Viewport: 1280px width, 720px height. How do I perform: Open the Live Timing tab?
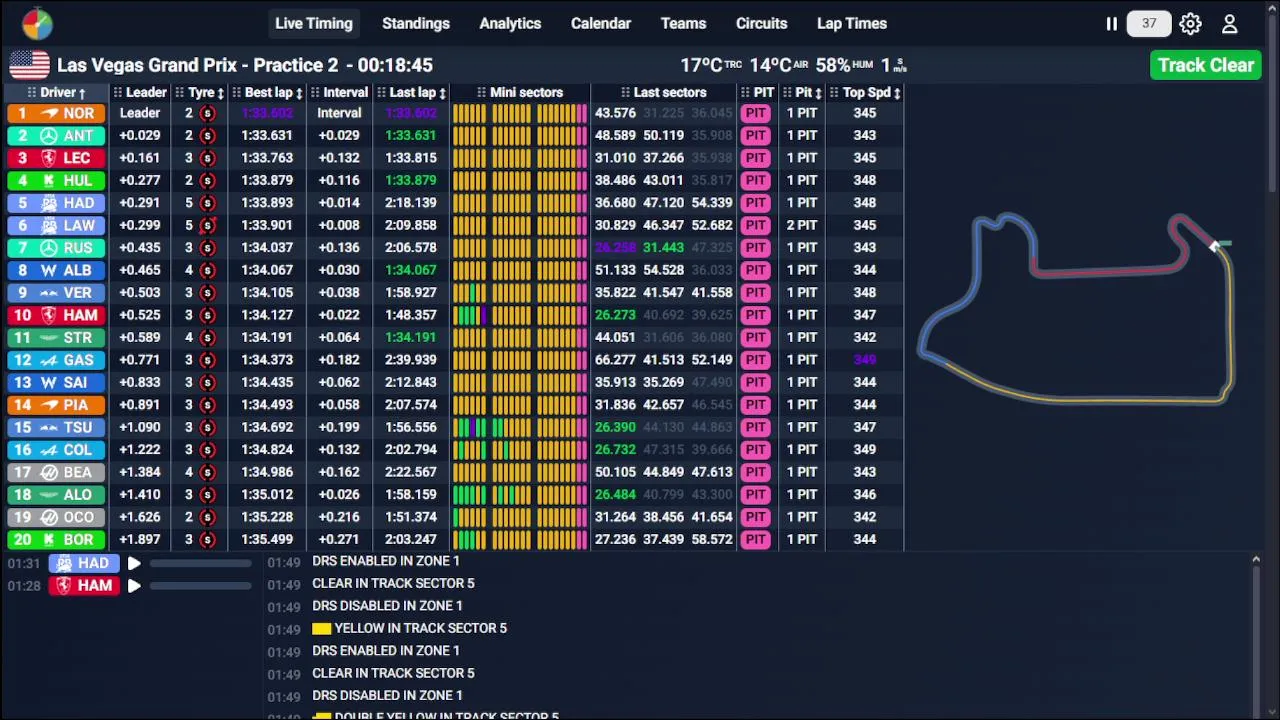click(x=314, y=23)
